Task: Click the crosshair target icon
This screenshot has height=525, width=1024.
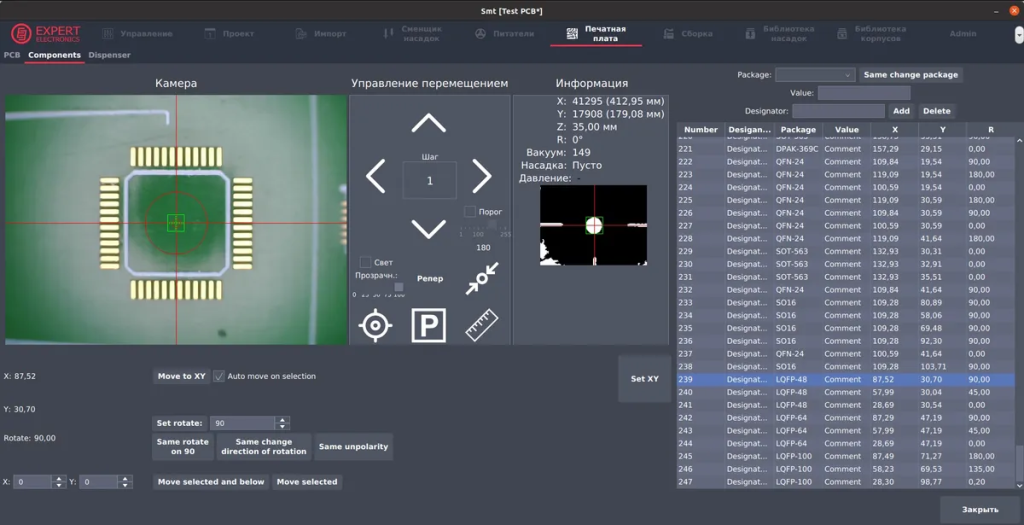Action: [x=376, y=325]
